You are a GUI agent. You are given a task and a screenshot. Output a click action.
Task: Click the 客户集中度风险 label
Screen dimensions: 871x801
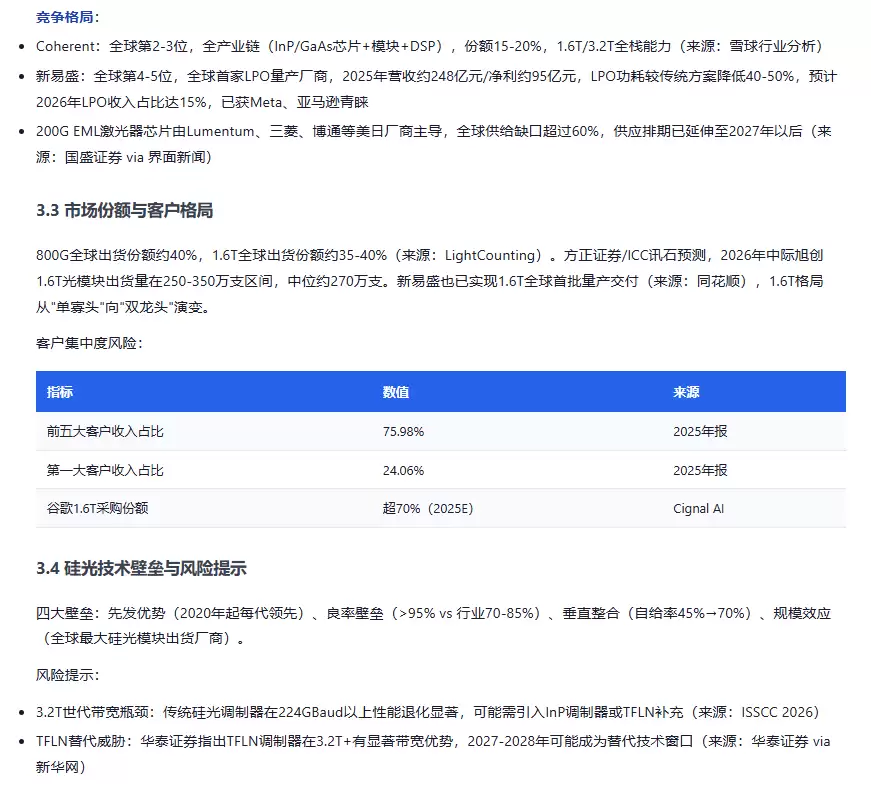(89, 343)
